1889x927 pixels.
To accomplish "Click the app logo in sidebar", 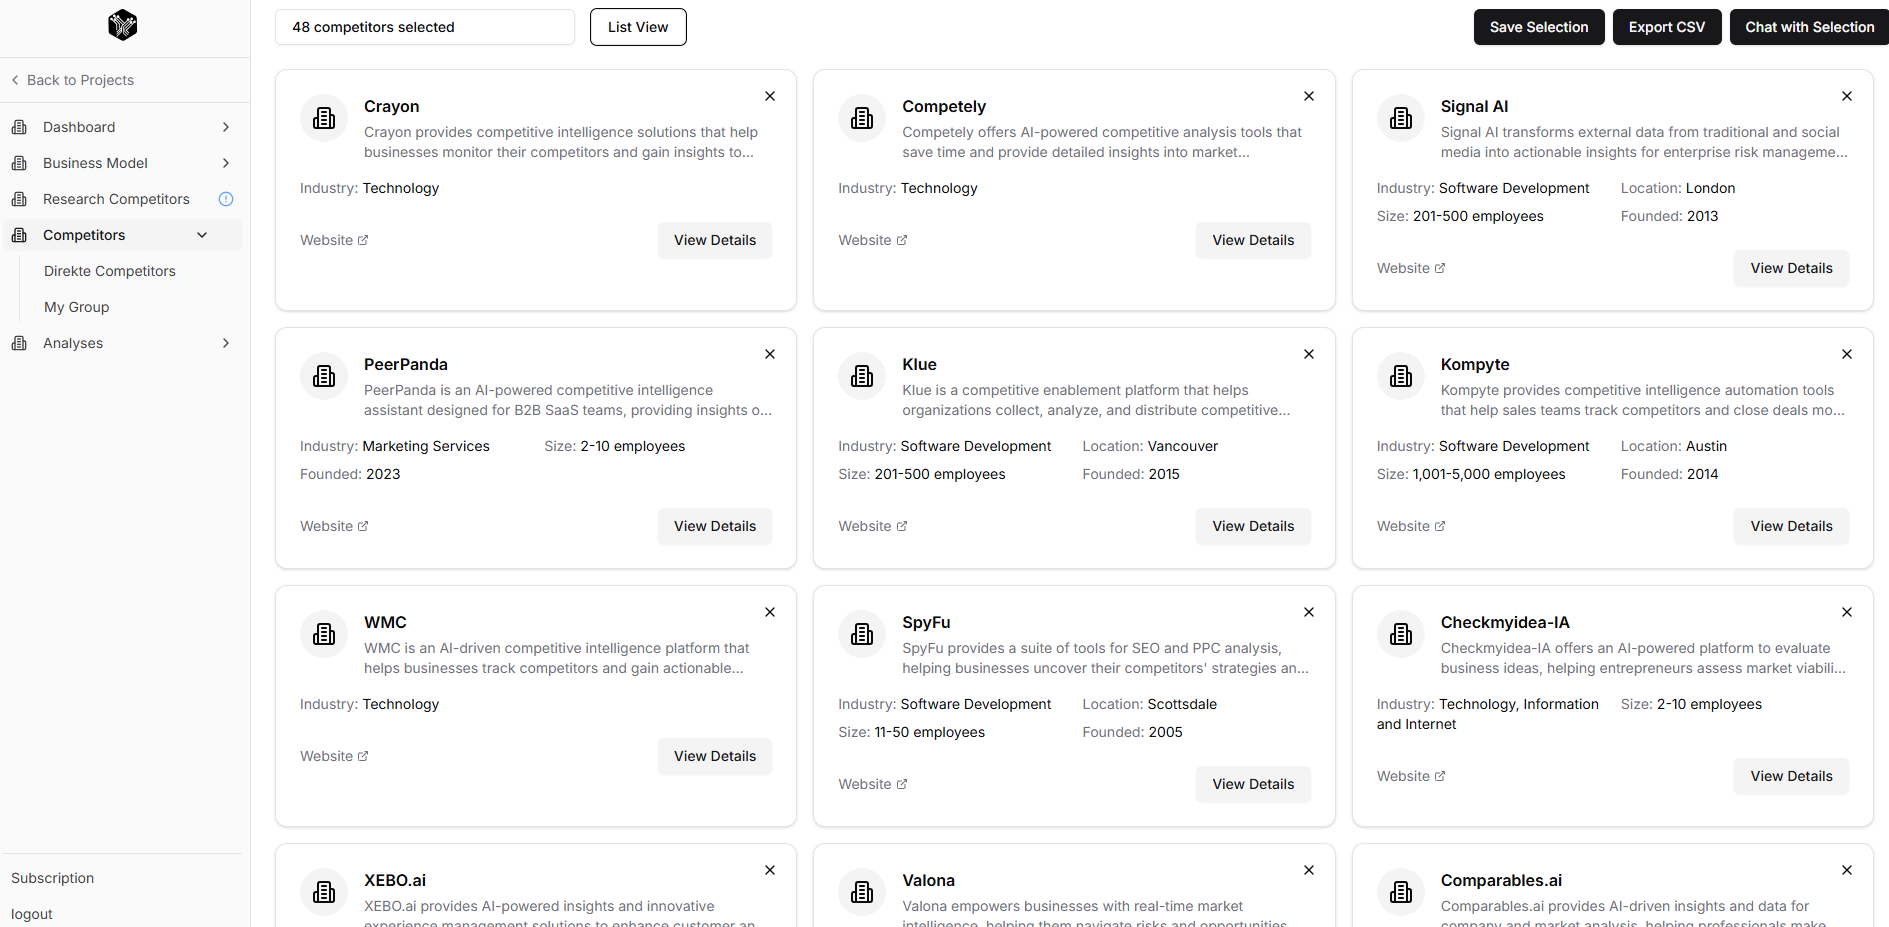I will pos(122,25).
